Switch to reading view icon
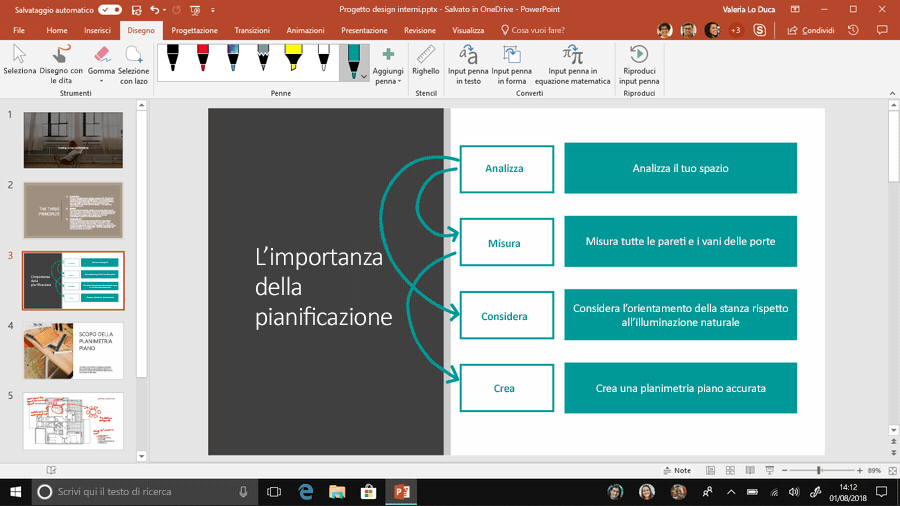Image resolution: width=900 pixels, height=506 pixels. 750,470
